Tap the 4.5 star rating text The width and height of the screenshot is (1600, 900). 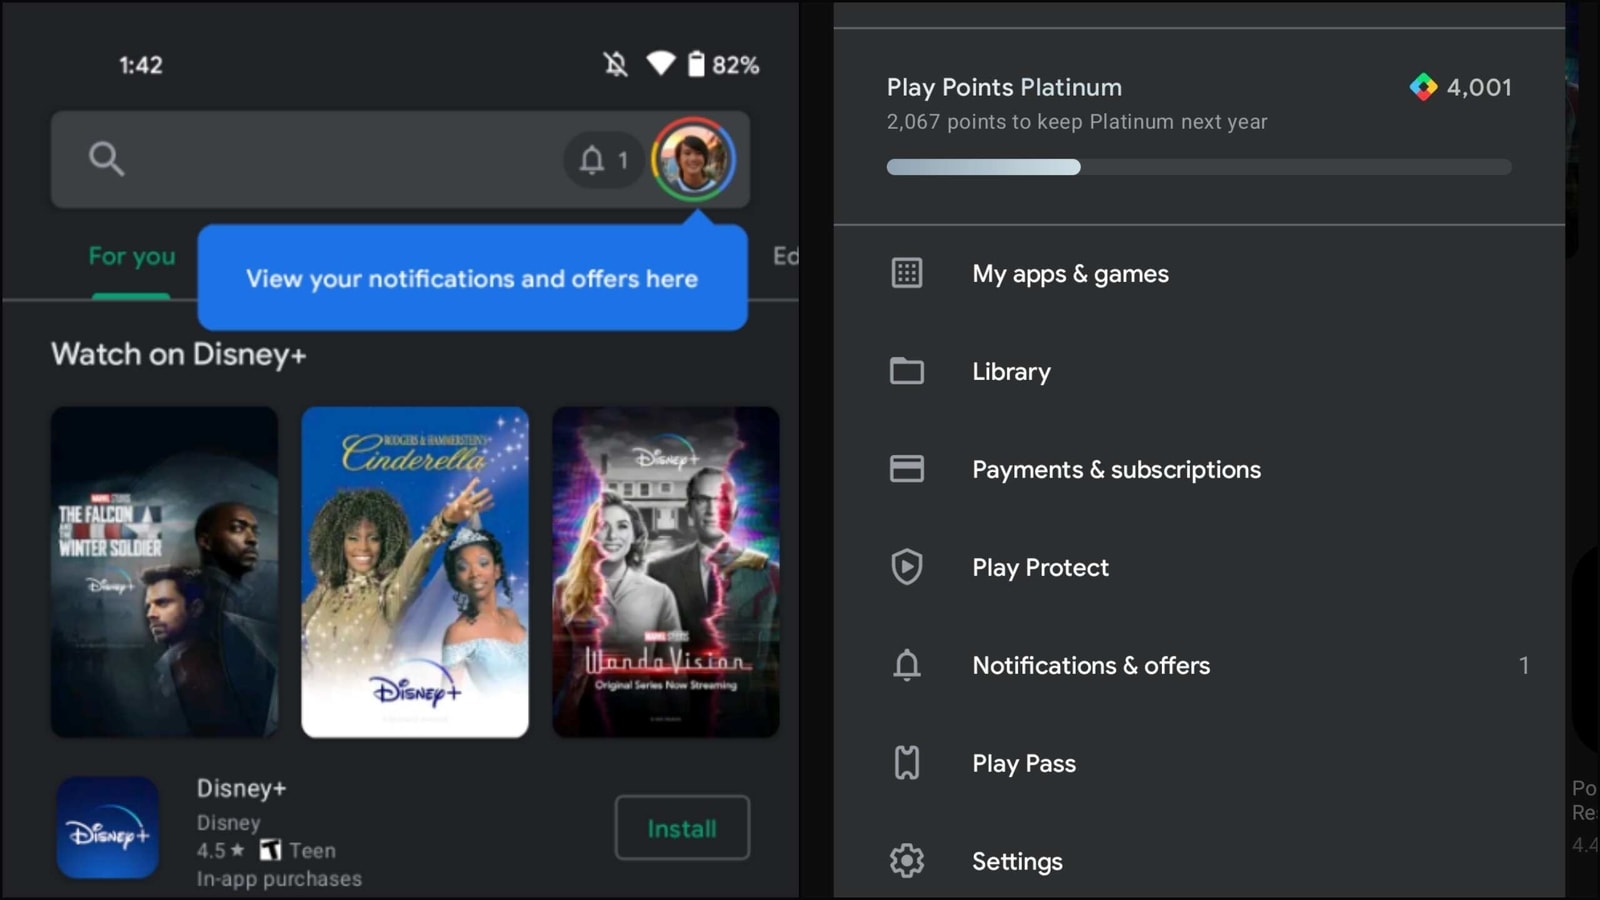coord(220,851)
